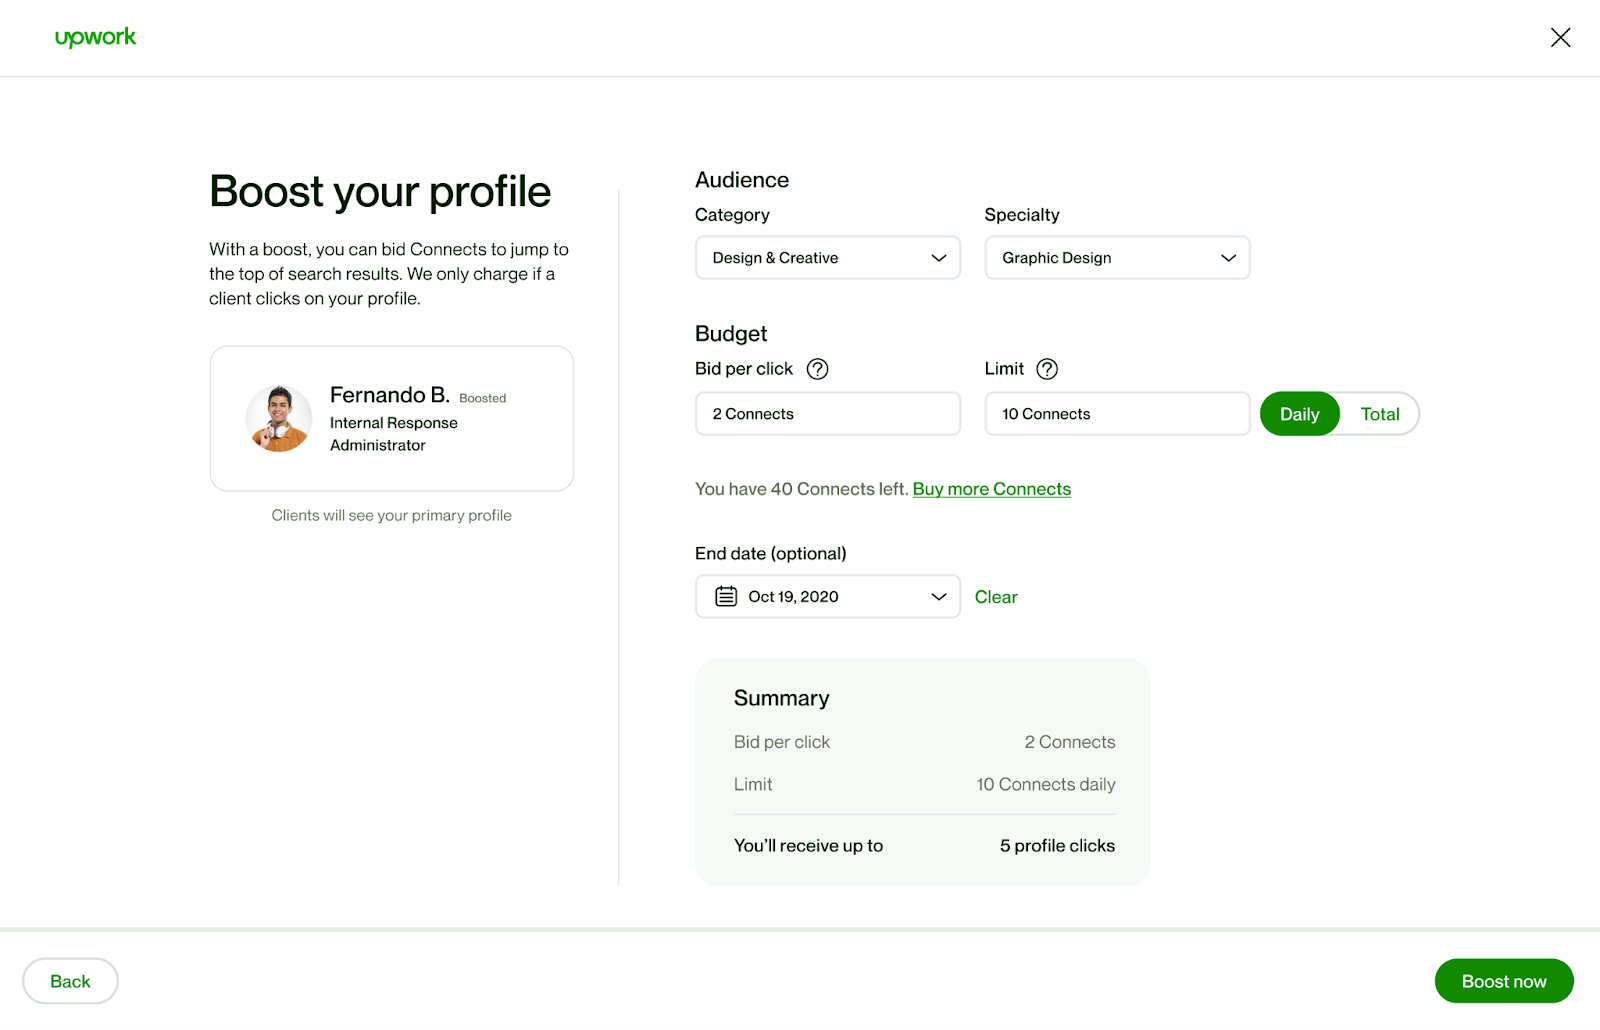The width and height of the screenshot is (1600, 1030).
Task: Click the Boosted badge next to Fernando B.
Action: (x=482, y=398)
